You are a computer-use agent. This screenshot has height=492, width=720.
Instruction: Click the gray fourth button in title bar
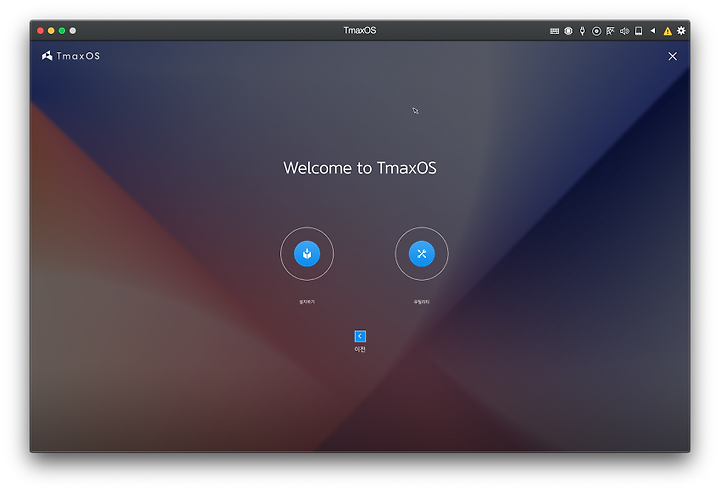coord(73,31)
